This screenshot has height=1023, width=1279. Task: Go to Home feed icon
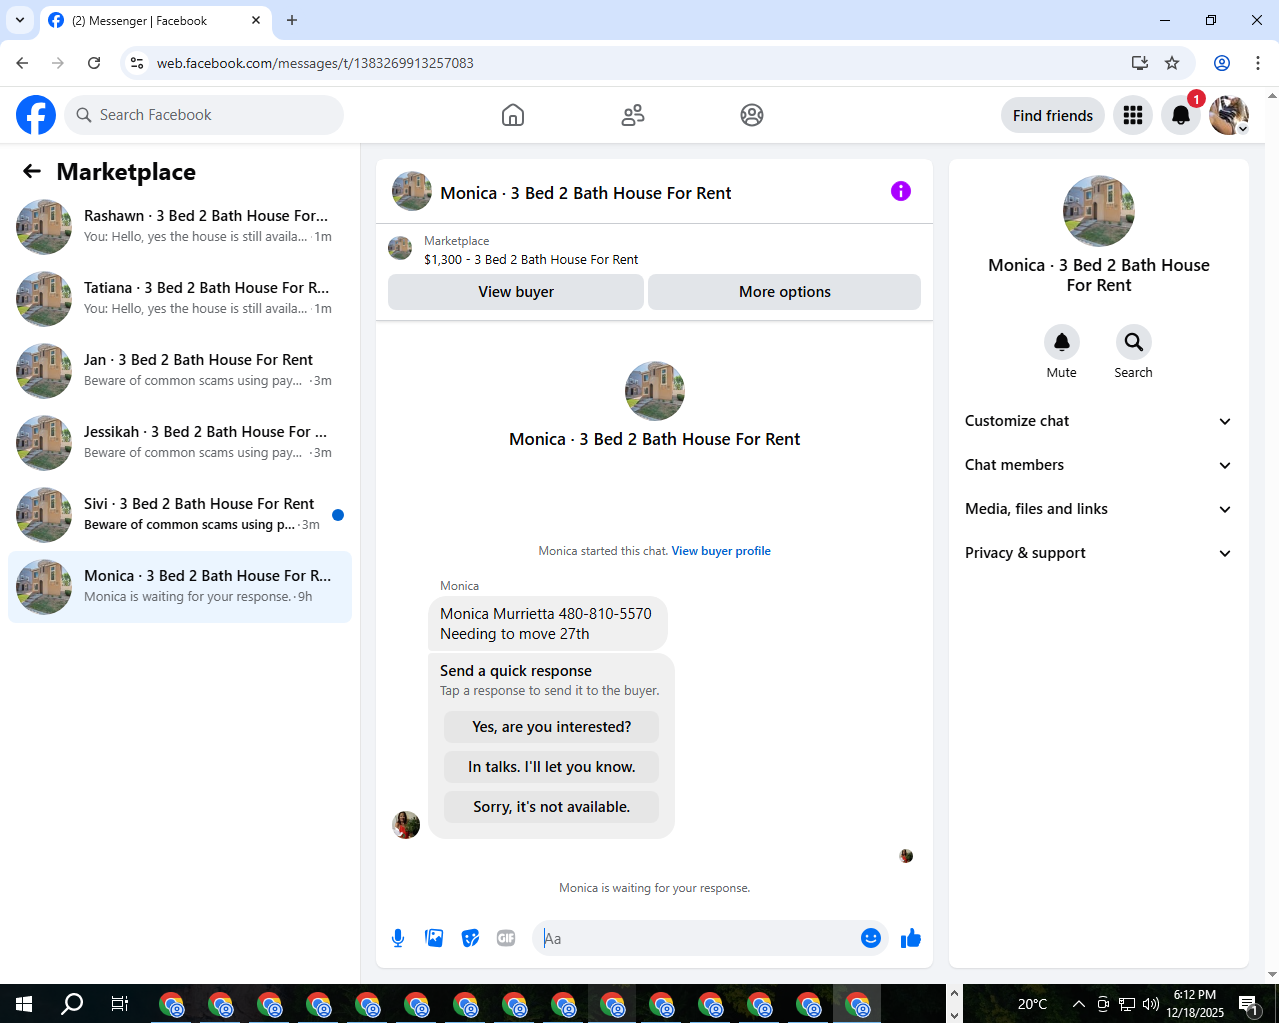click(x=513, y=115)
